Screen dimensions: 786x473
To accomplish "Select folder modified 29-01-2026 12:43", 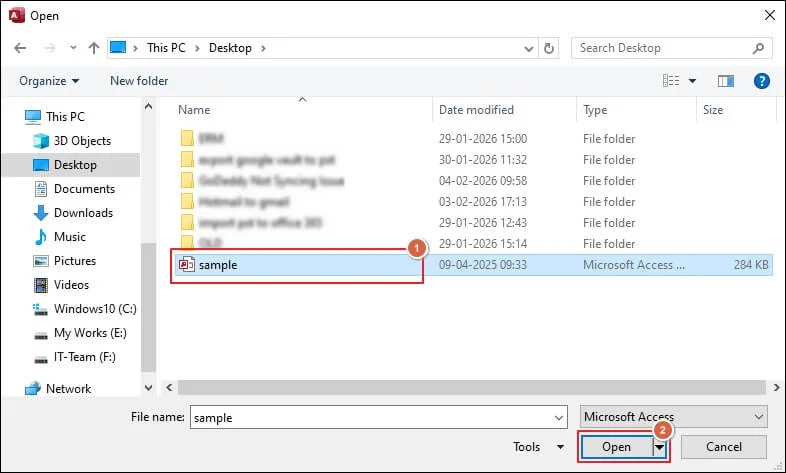I will pos(473,223).
